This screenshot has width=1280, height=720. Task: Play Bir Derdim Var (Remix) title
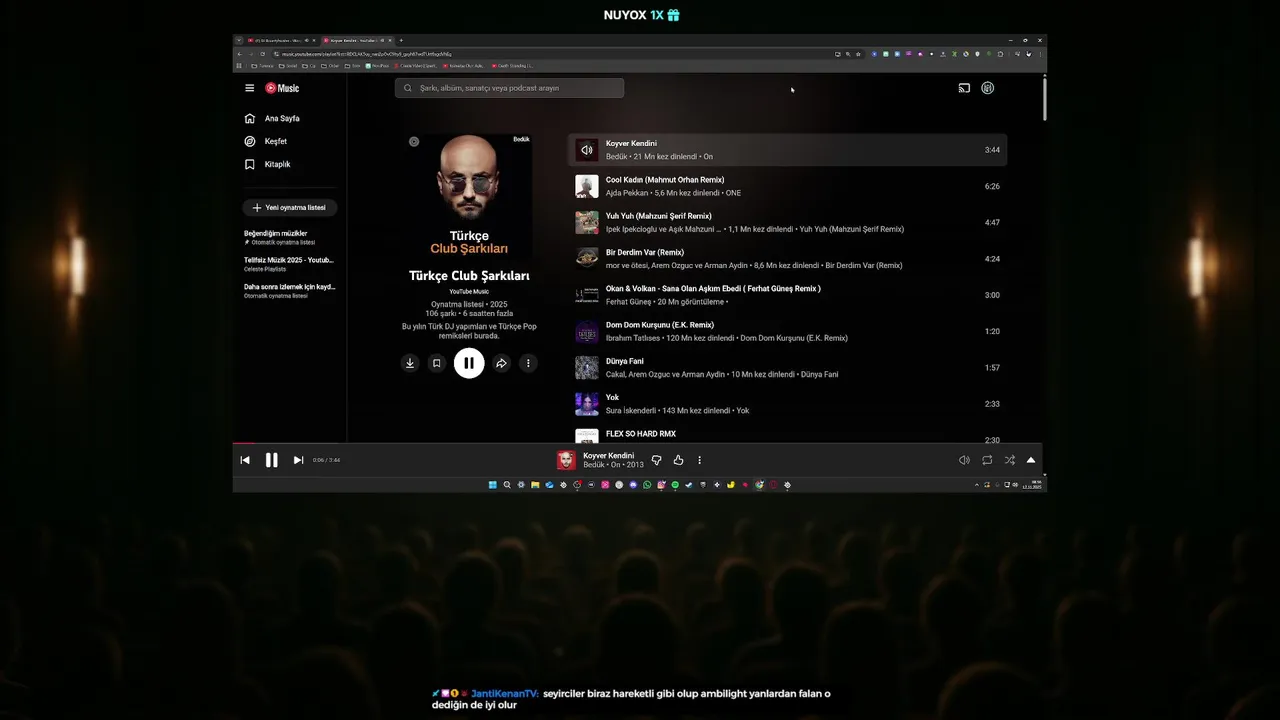645,252
